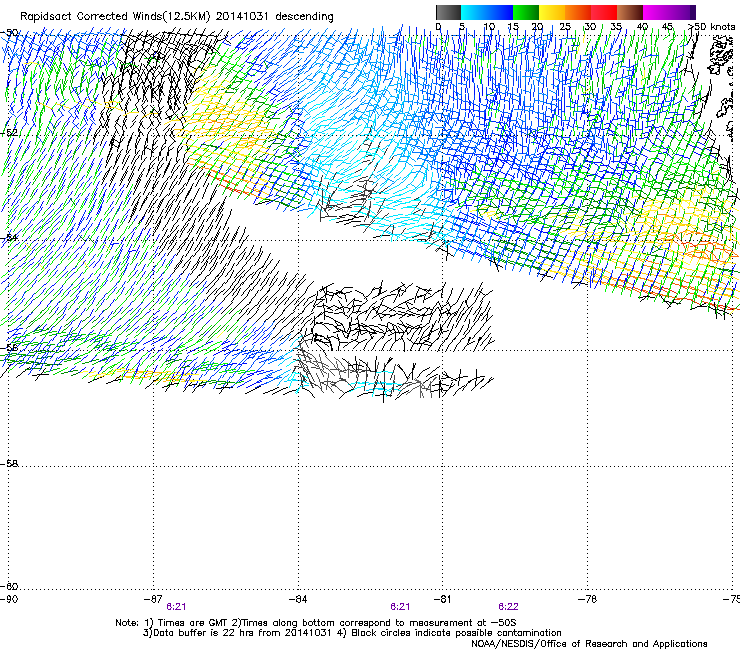
Task: Click the 'NOAA/NESDIS/Office of Research and Applications' credit
Action: point(589,643)
